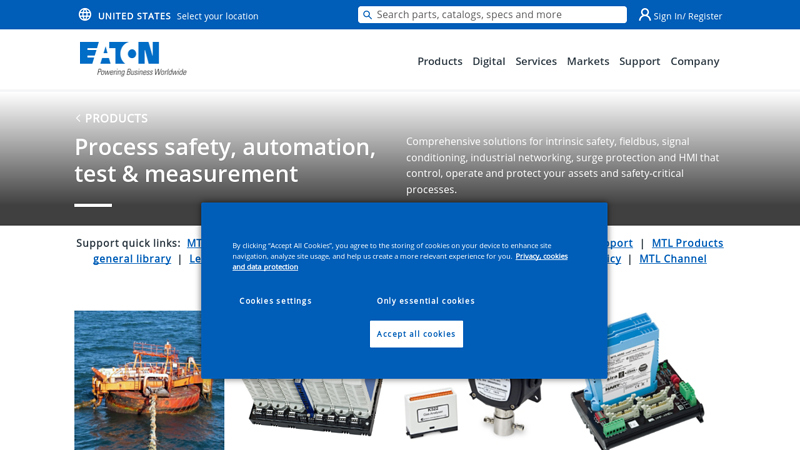Click UNITED STATES country label

click(134, 16)
